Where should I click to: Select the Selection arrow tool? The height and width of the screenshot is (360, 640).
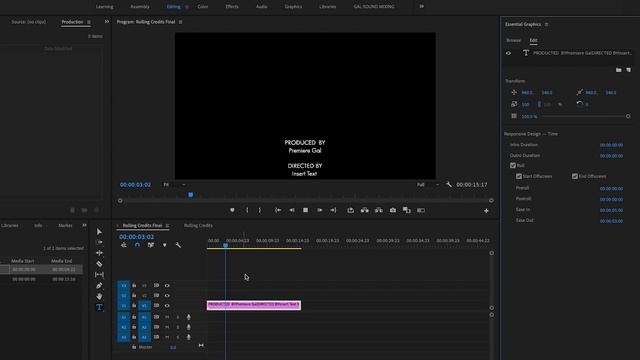click(x=99, y=231)
